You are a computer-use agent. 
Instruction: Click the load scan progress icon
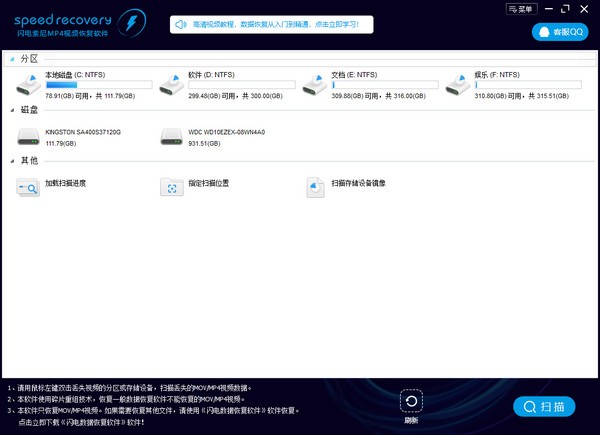pyautogui.click(x=28, y=187)
